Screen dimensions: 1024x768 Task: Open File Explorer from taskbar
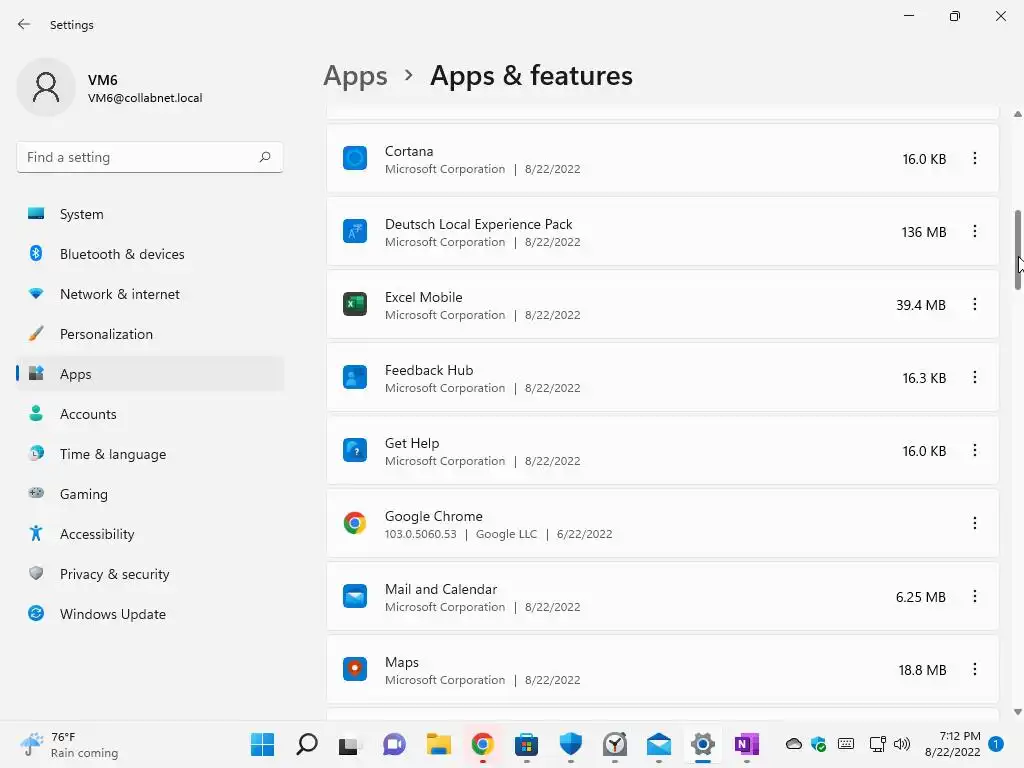tap(439, 744)
